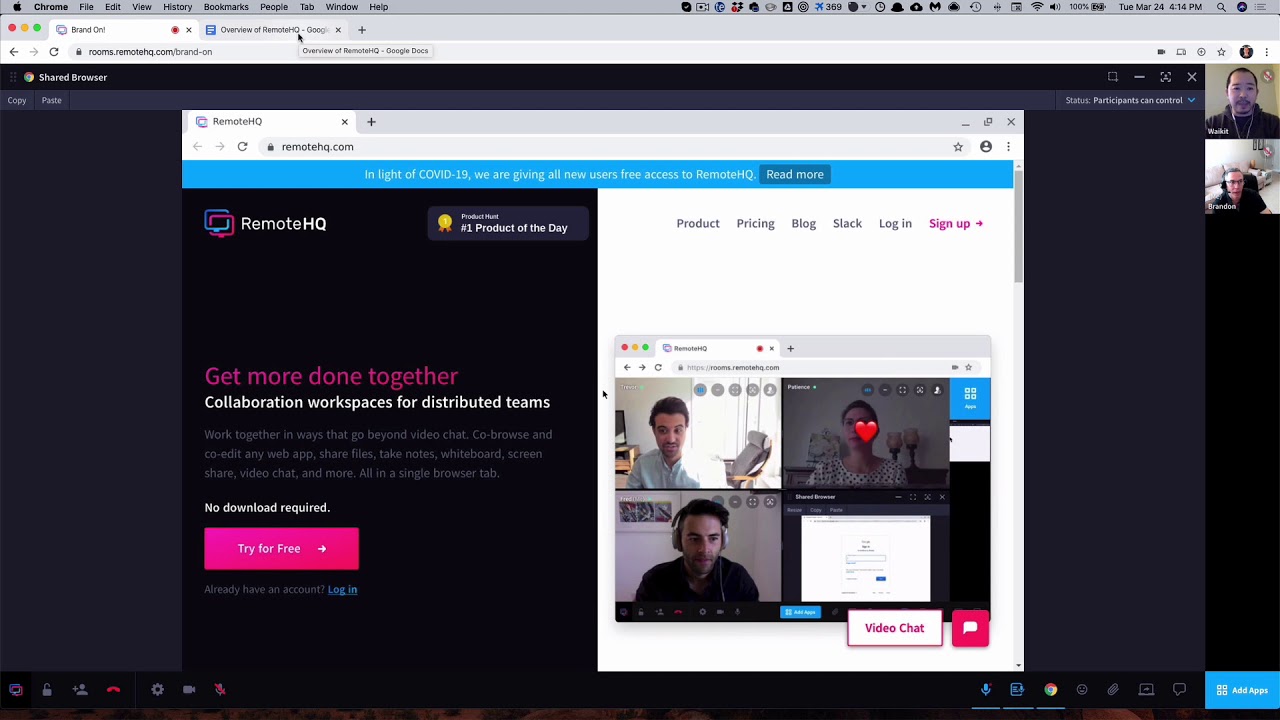Open the transcription notes icon
The height and width of the screenshot is (720, 1280).
tap(1017, 690)
